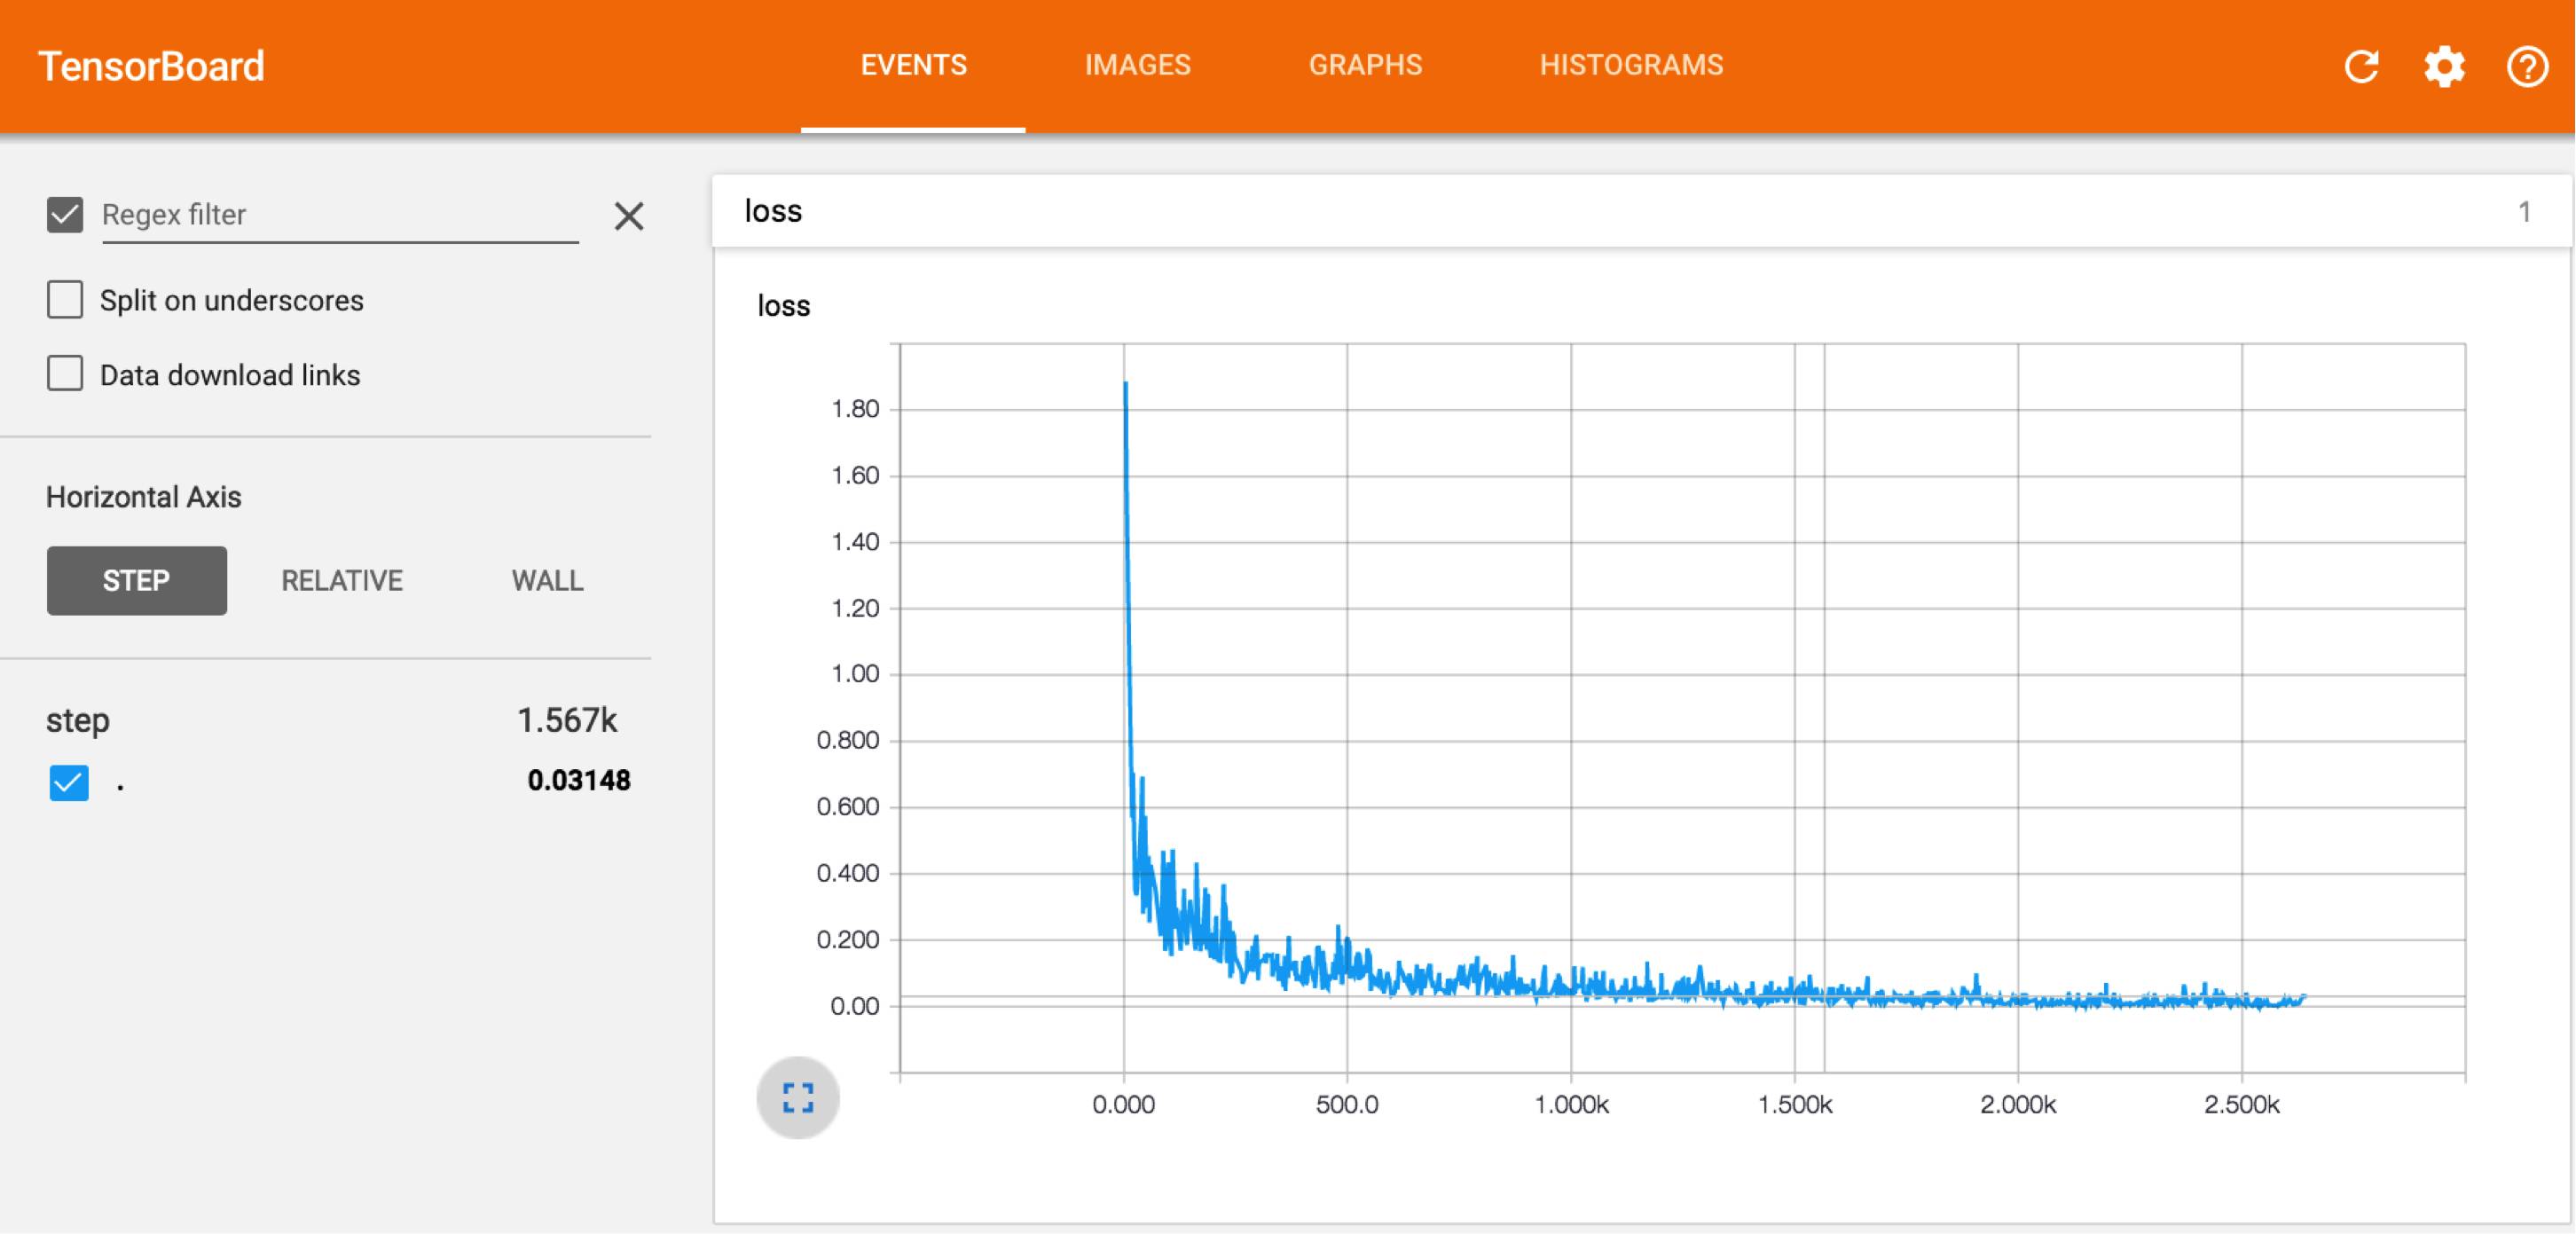The height and width of the screenshot is (1234, 2576).
Task: Uncheck the Regex filter checkbox
Action: coord(65,214)
